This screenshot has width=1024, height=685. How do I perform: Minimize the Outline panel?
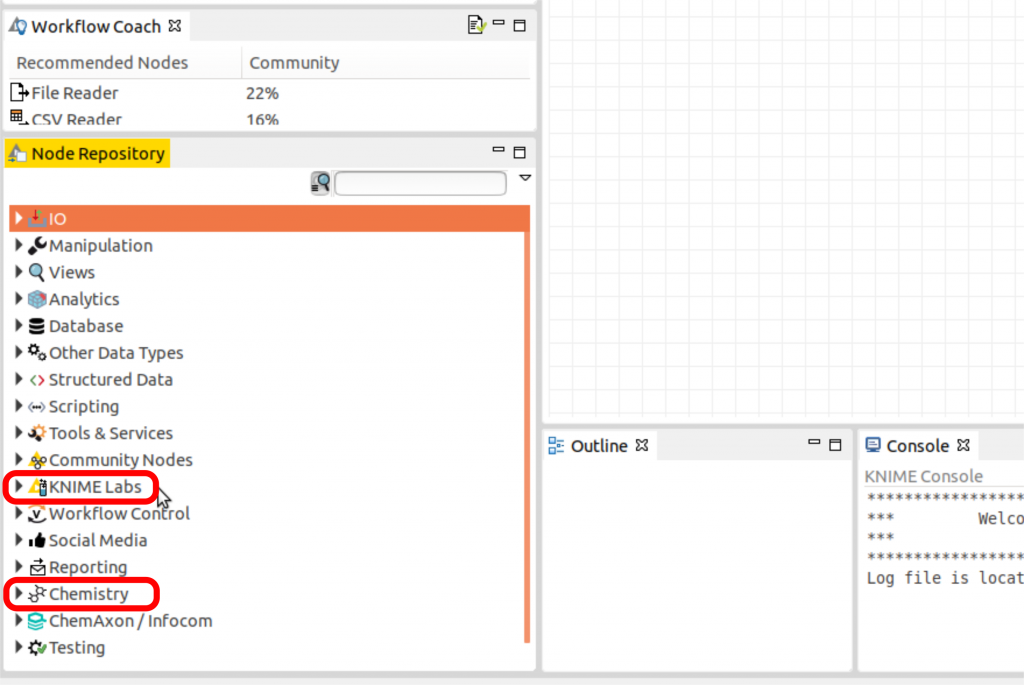click(x=814, y=443)
